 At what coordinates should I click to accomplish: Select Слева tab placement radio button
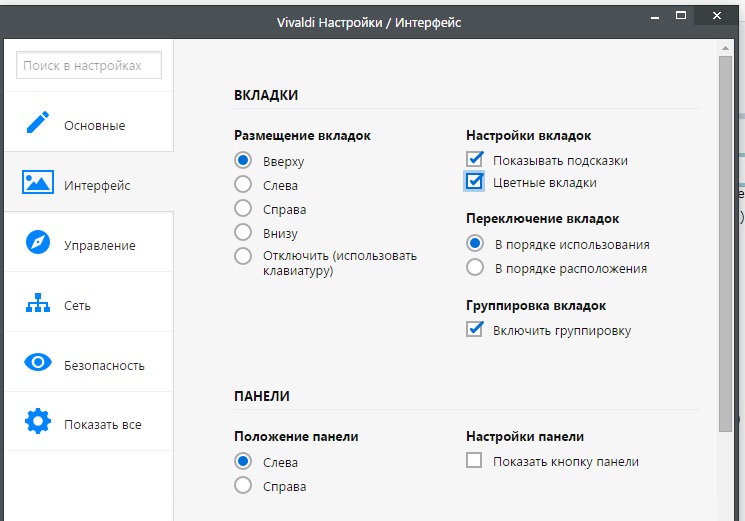243,184
